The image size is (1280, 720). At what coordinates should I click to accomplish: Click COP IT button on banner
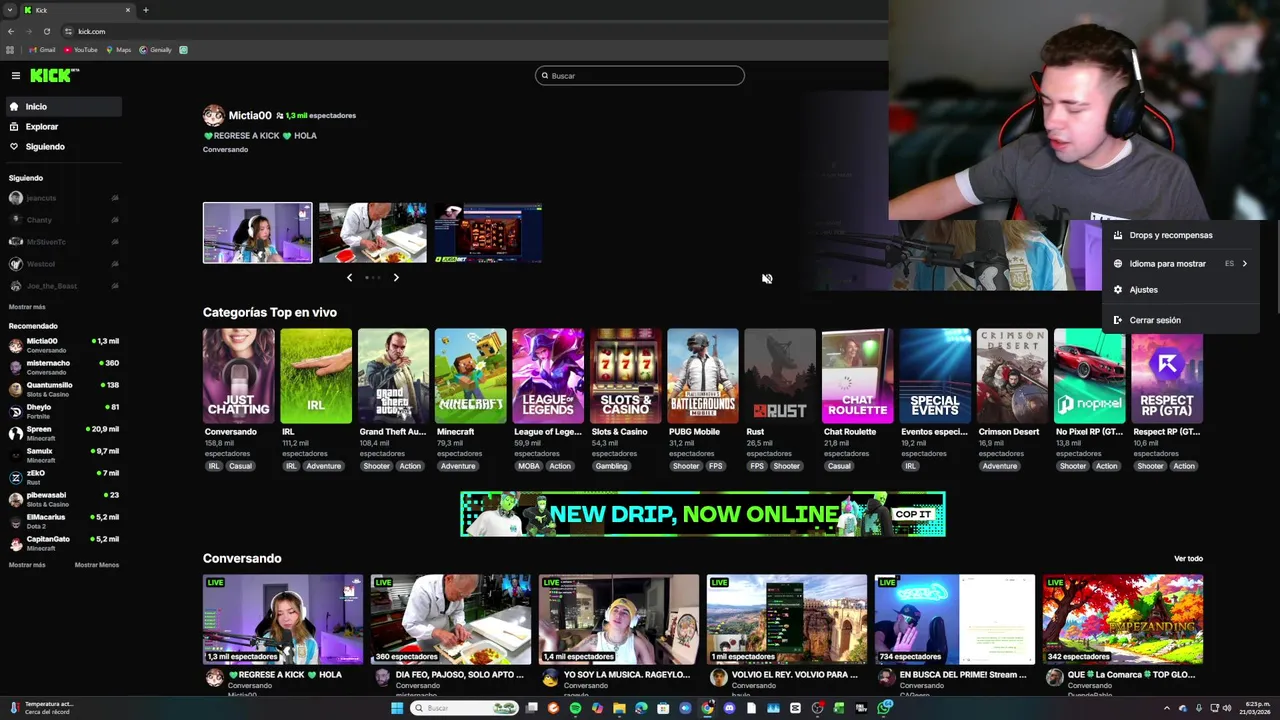913,514
